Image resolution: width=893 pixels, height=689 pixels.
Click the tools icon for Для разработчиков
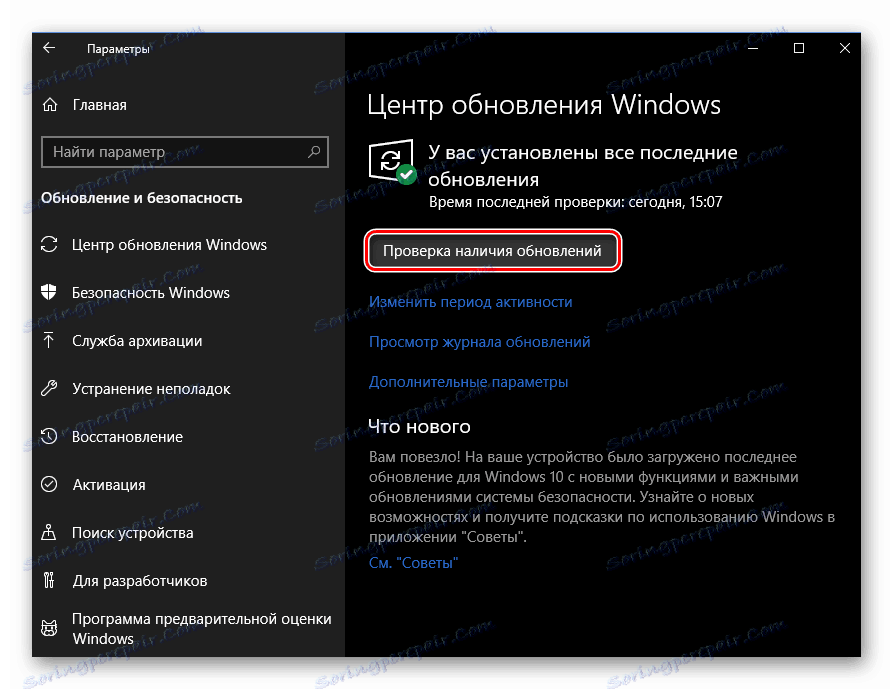(x=49, y=580)
